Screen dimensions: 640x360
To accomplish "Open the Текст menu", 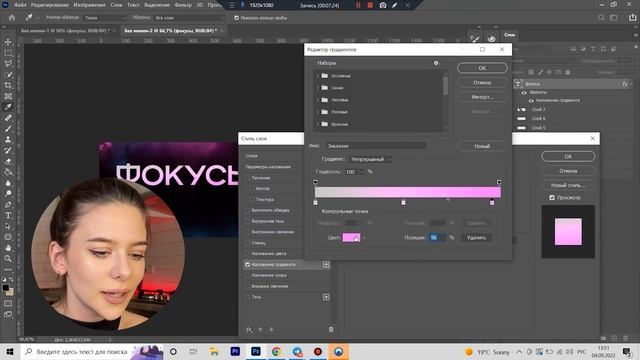I will 133,5.
